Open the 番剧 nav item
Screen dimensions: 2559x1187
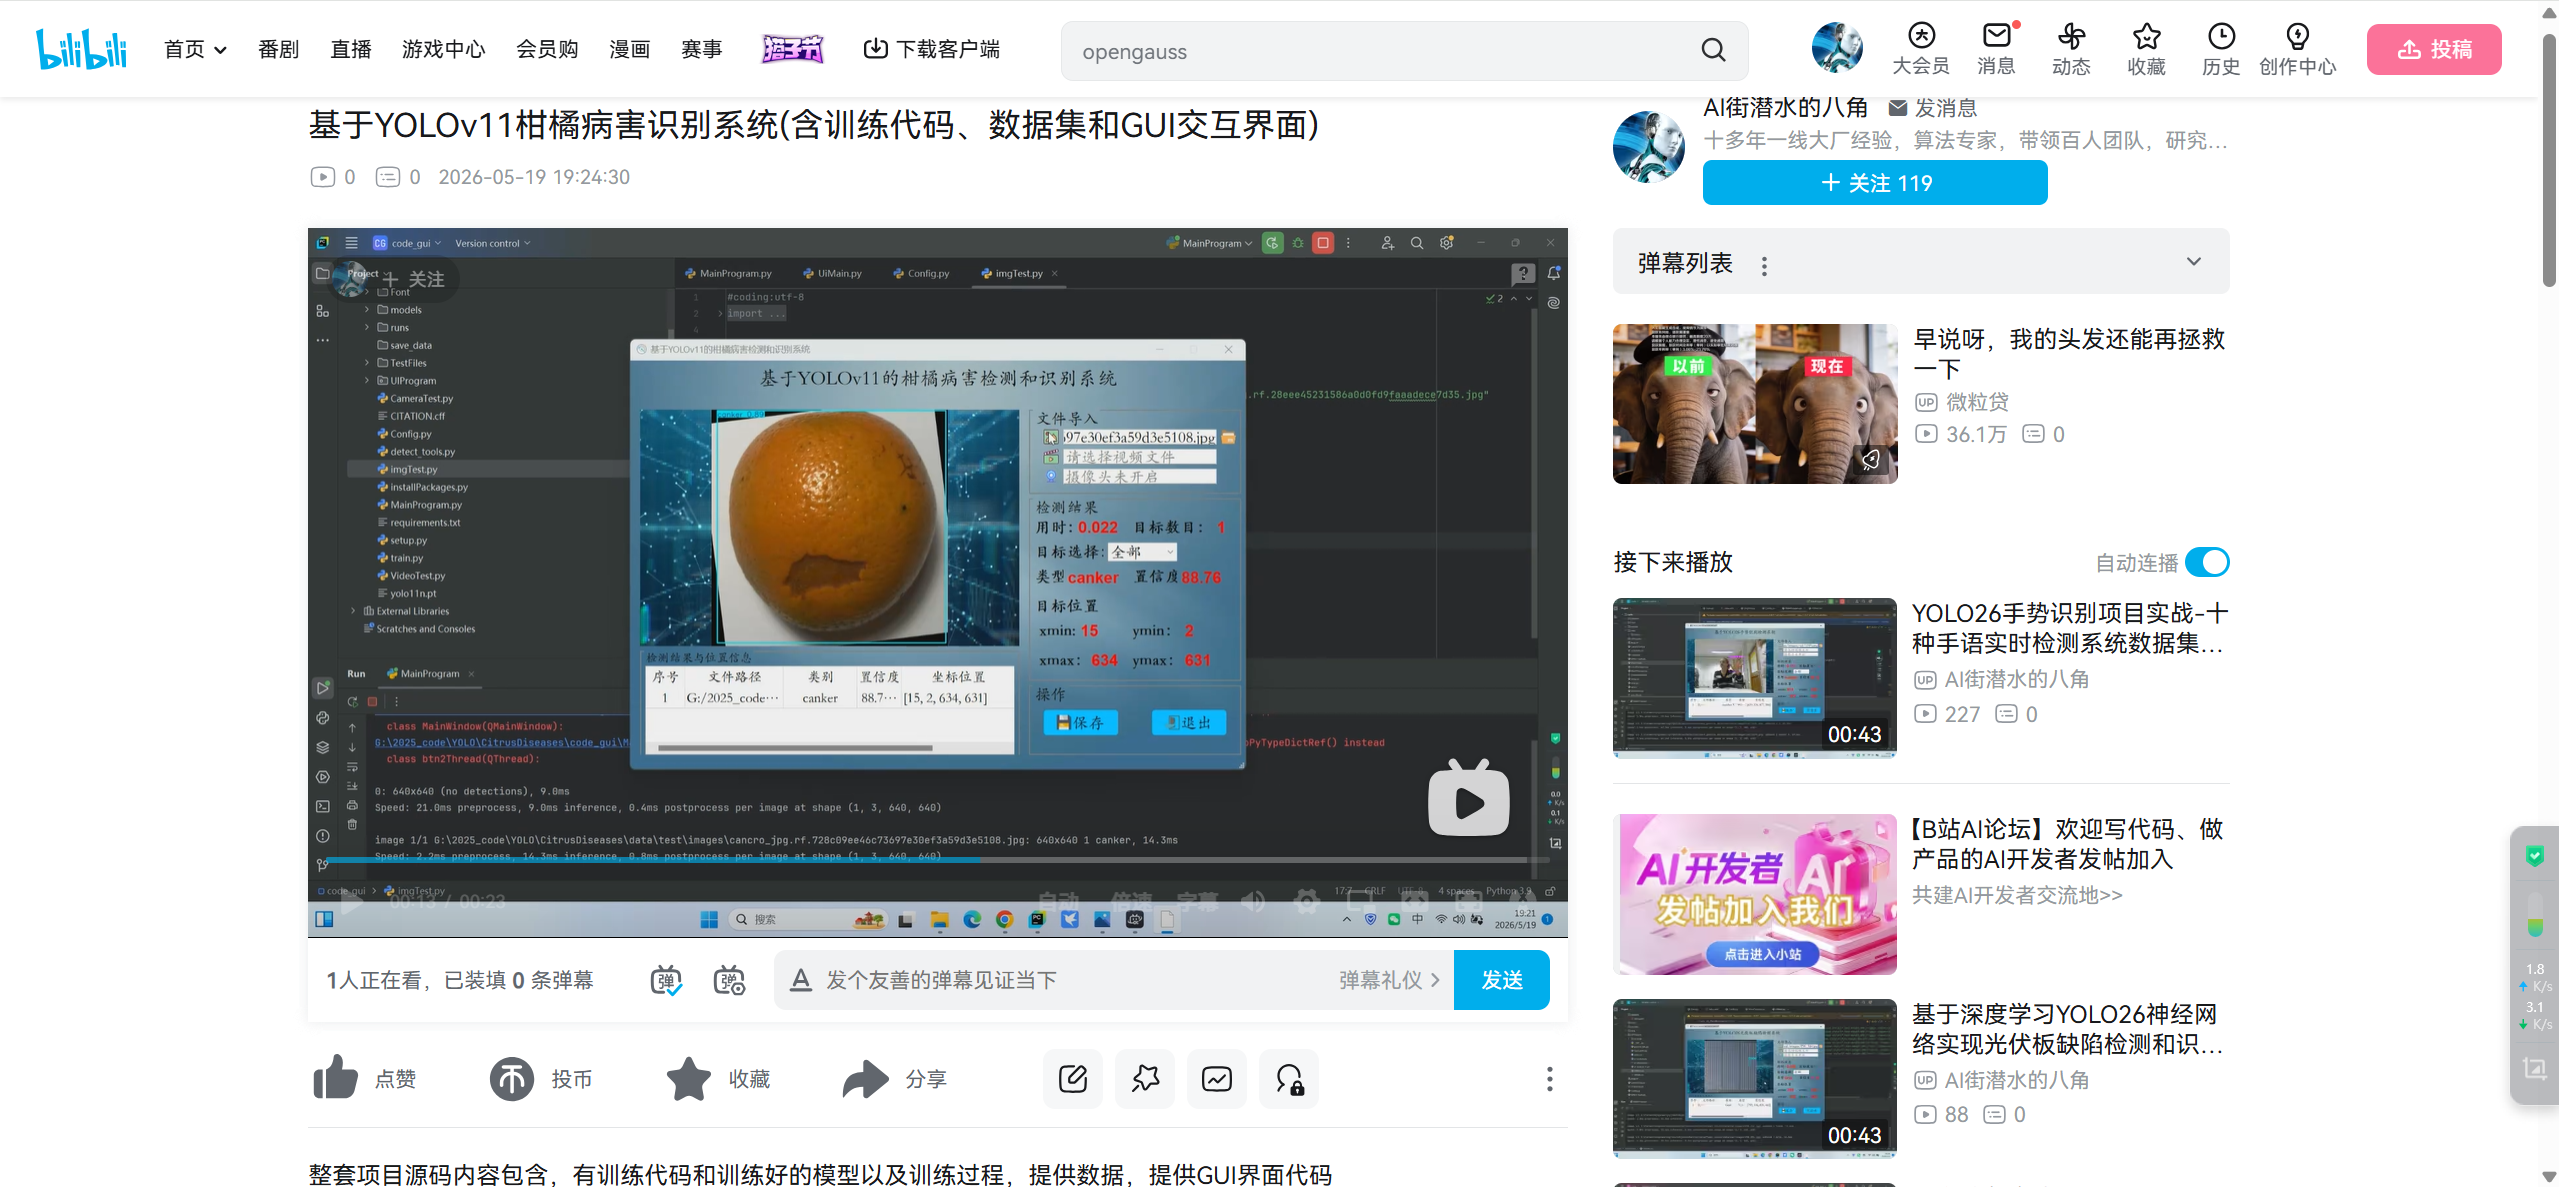[x=278, y=49]
